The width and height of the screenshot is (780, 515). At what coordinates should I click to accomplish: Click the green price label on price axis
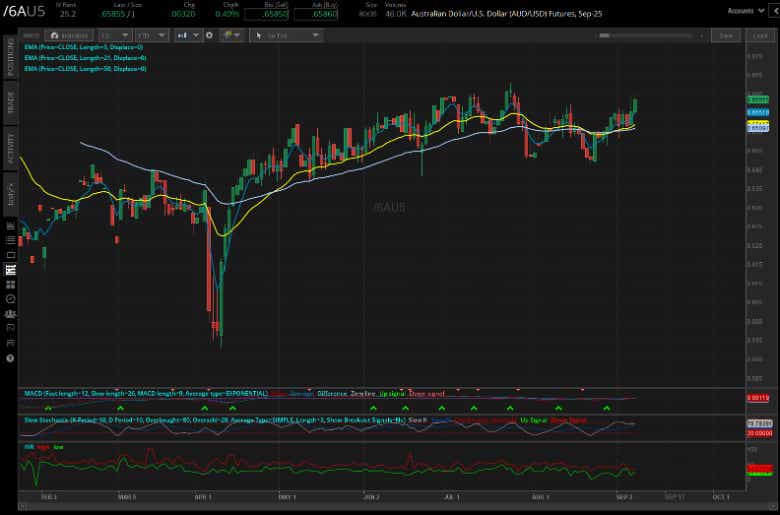(x=758, y=100)
